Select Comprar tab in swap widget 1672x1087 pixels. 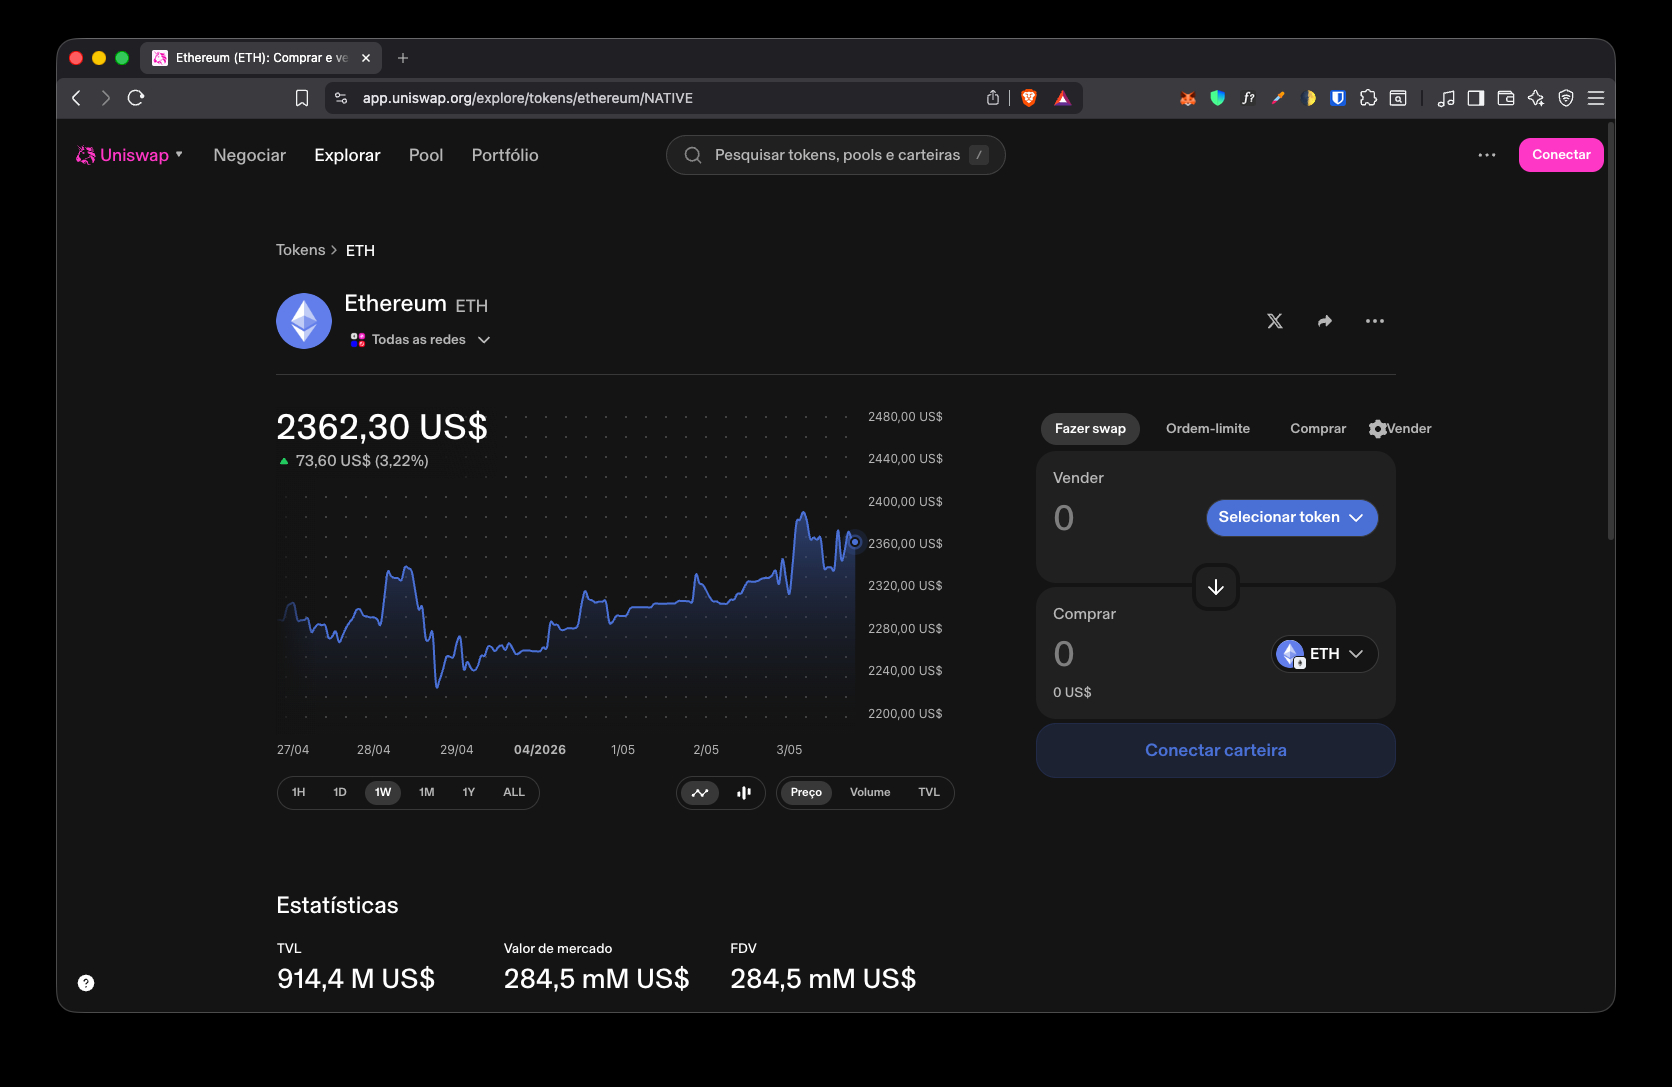point(1318,429)
